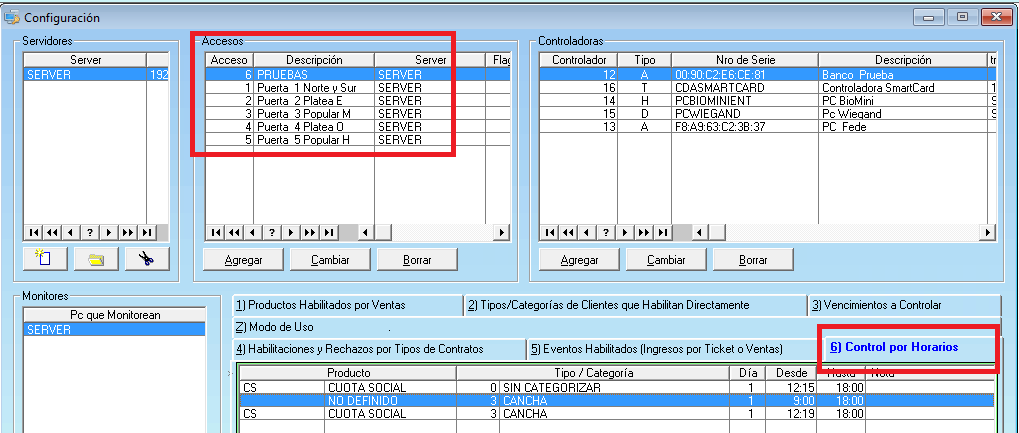Click Borrar button under Controladoras
This screenshot has height=433, width=1019.
[x=753, y=259]
